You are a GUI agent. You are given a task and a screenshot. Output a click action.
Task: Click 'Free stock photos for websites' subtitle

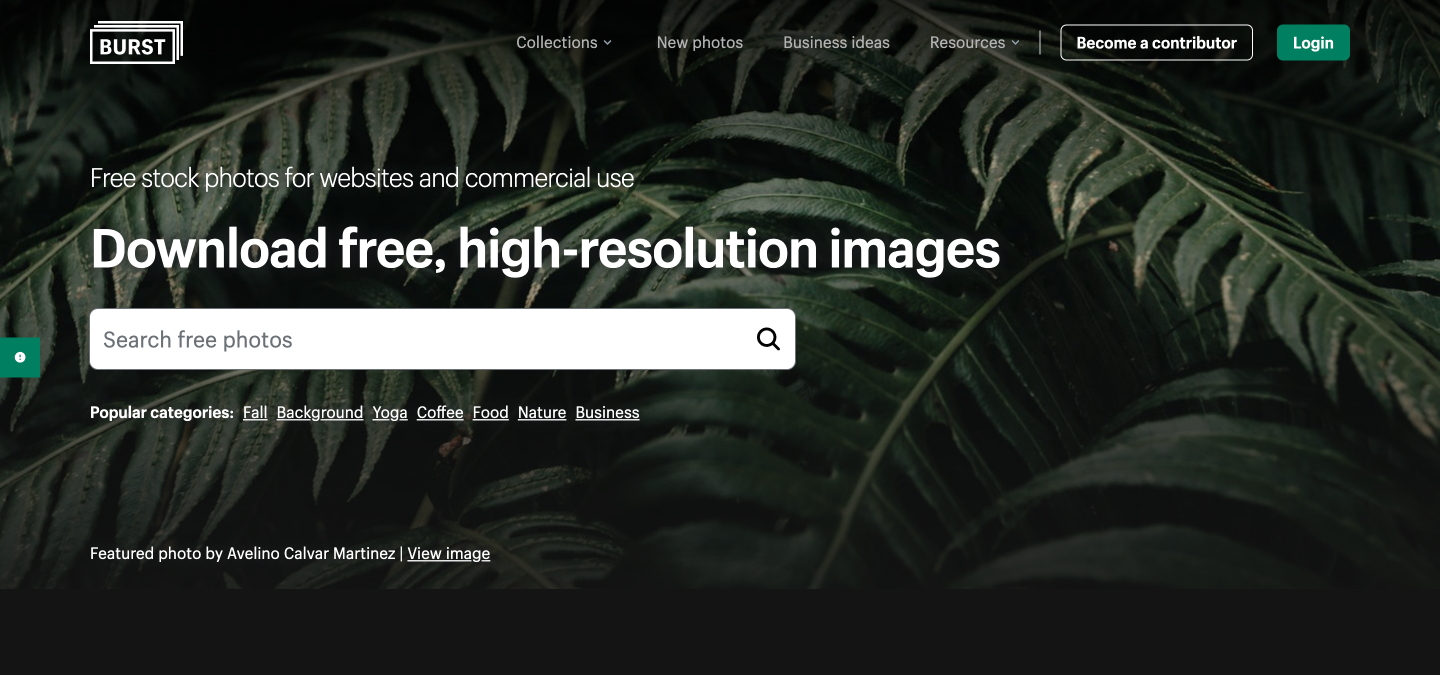(362, 178)
